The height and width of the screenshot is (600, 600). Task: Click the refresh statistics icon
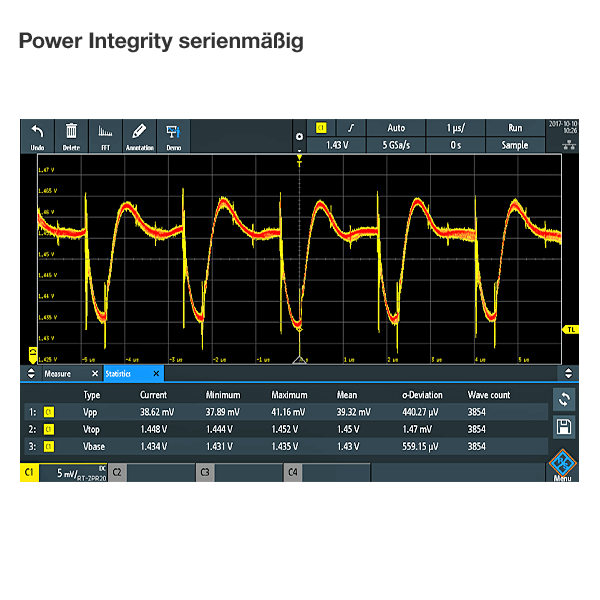coord(564,399)
